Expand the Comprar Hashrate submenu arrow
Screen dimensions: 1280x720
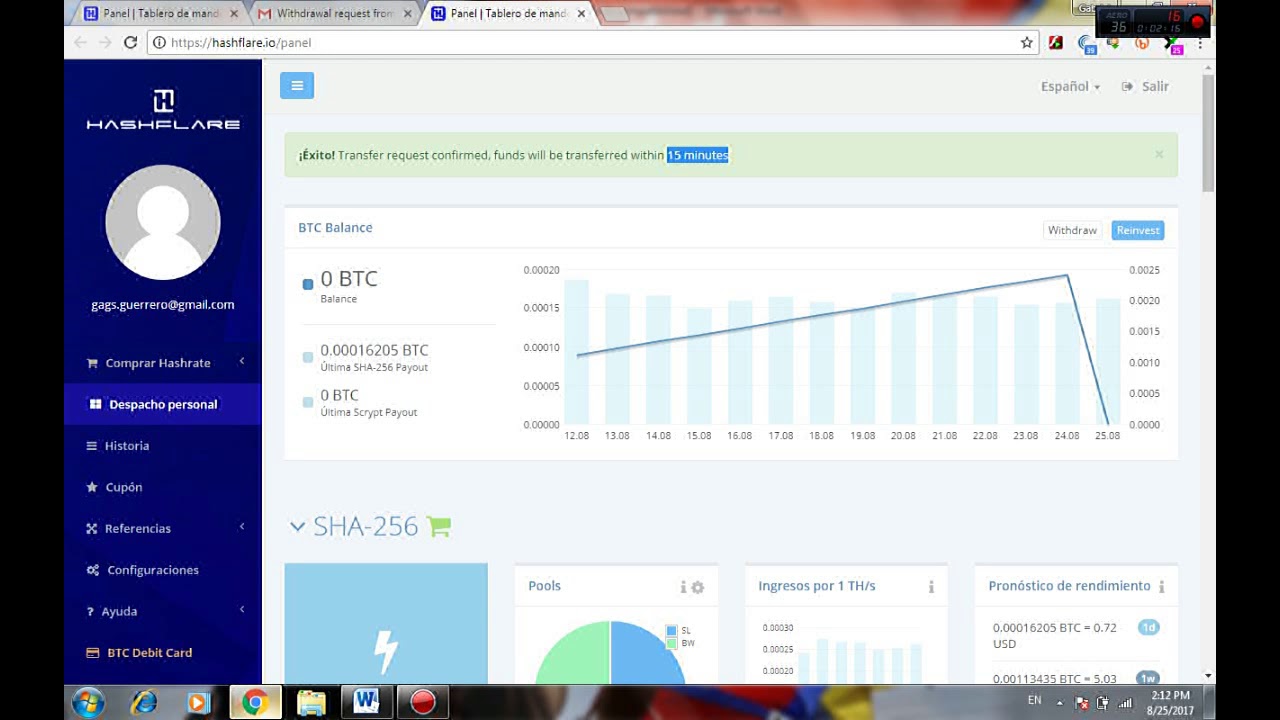tap(242, 361)
